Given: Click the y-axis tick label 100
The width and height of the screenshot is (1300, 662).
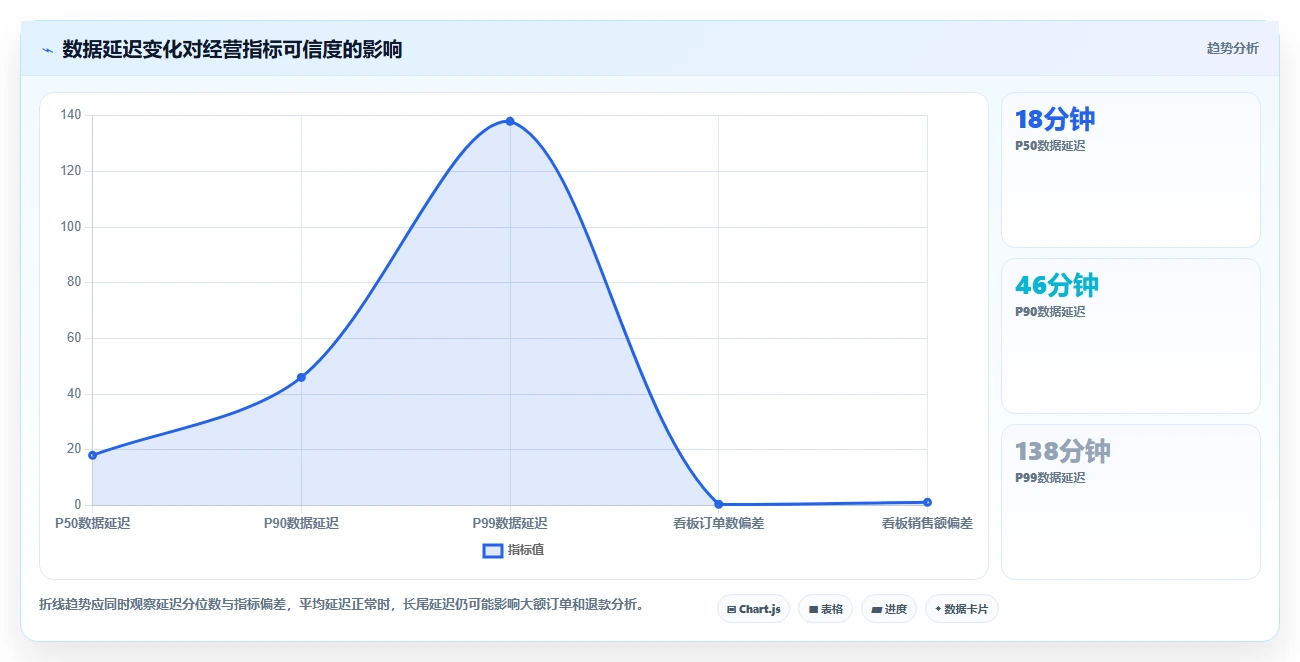Looking at the screenshot, I should tap(70, 227).
